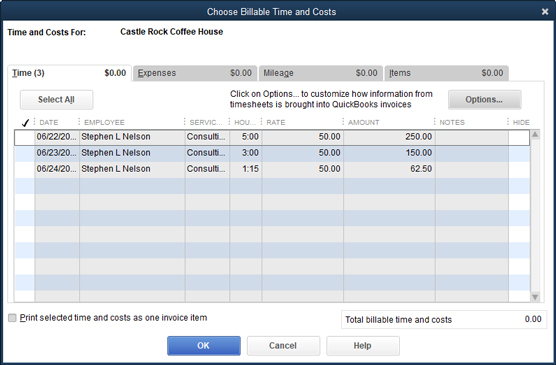Image resolution: width=556 pixels, height=365 pixels.
Task: Click the Consulti... cell in the 62.50 row
Action: 207,169
